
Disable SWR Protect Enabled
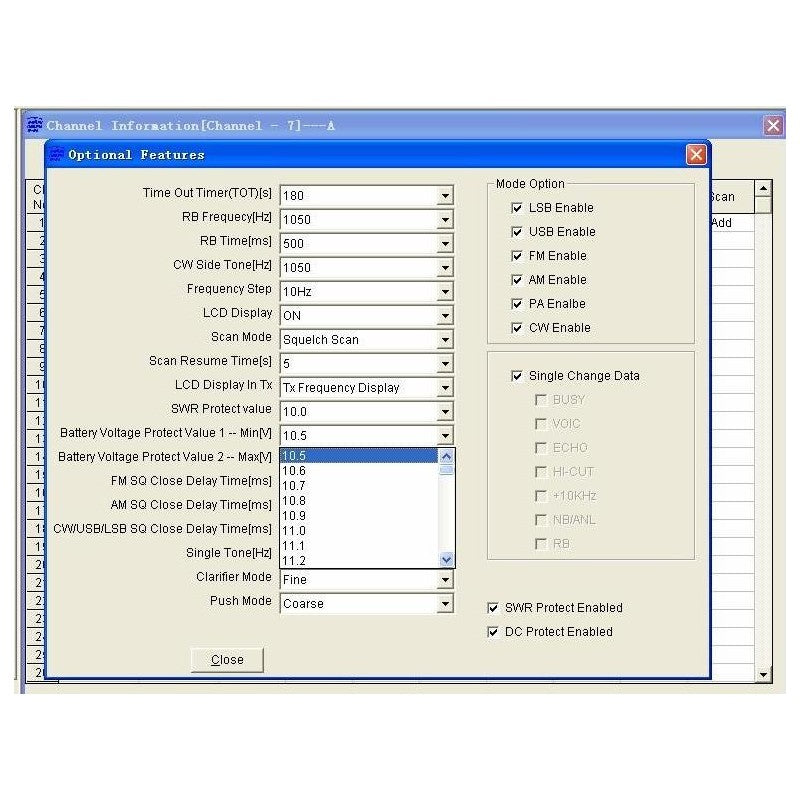(492, 608)
